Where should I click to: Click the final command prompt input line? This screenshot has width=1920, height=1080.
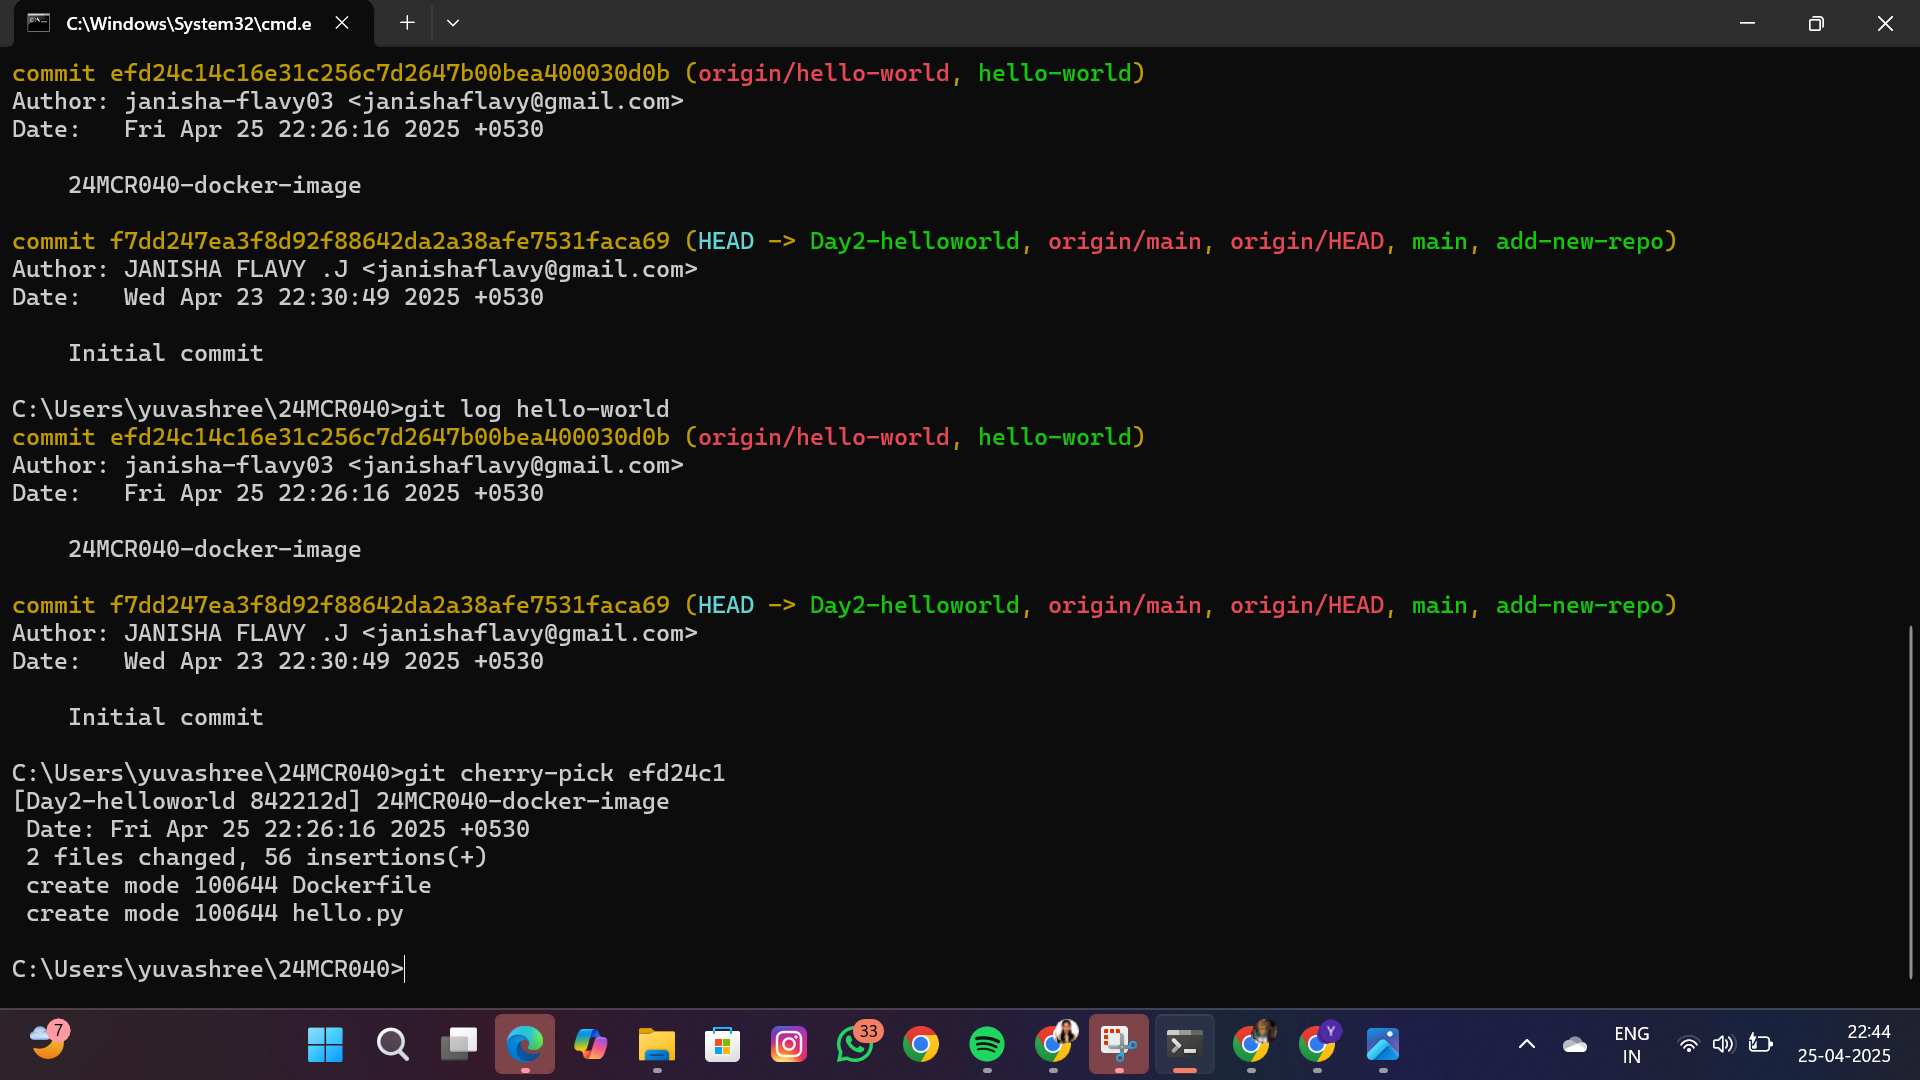coord(208,969)
